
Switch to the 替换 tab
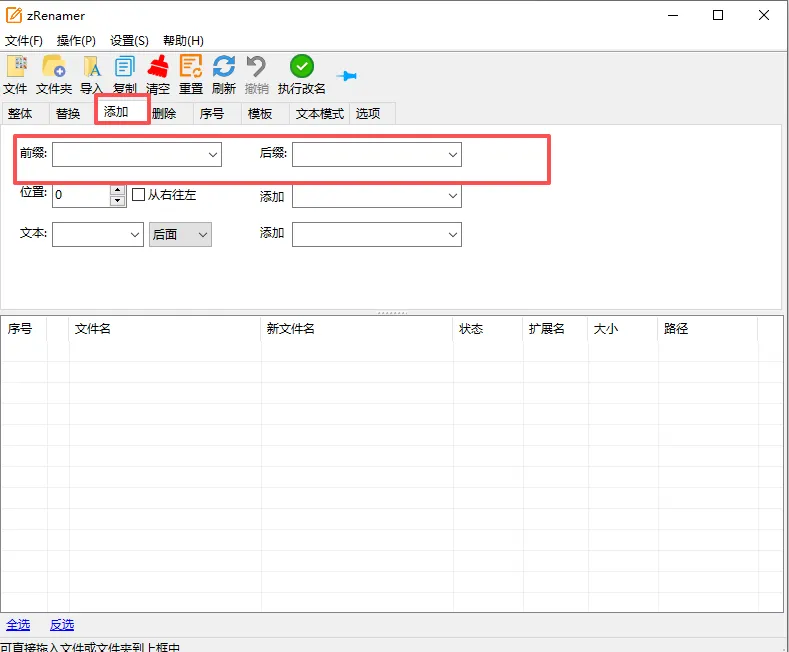(72, 114)
